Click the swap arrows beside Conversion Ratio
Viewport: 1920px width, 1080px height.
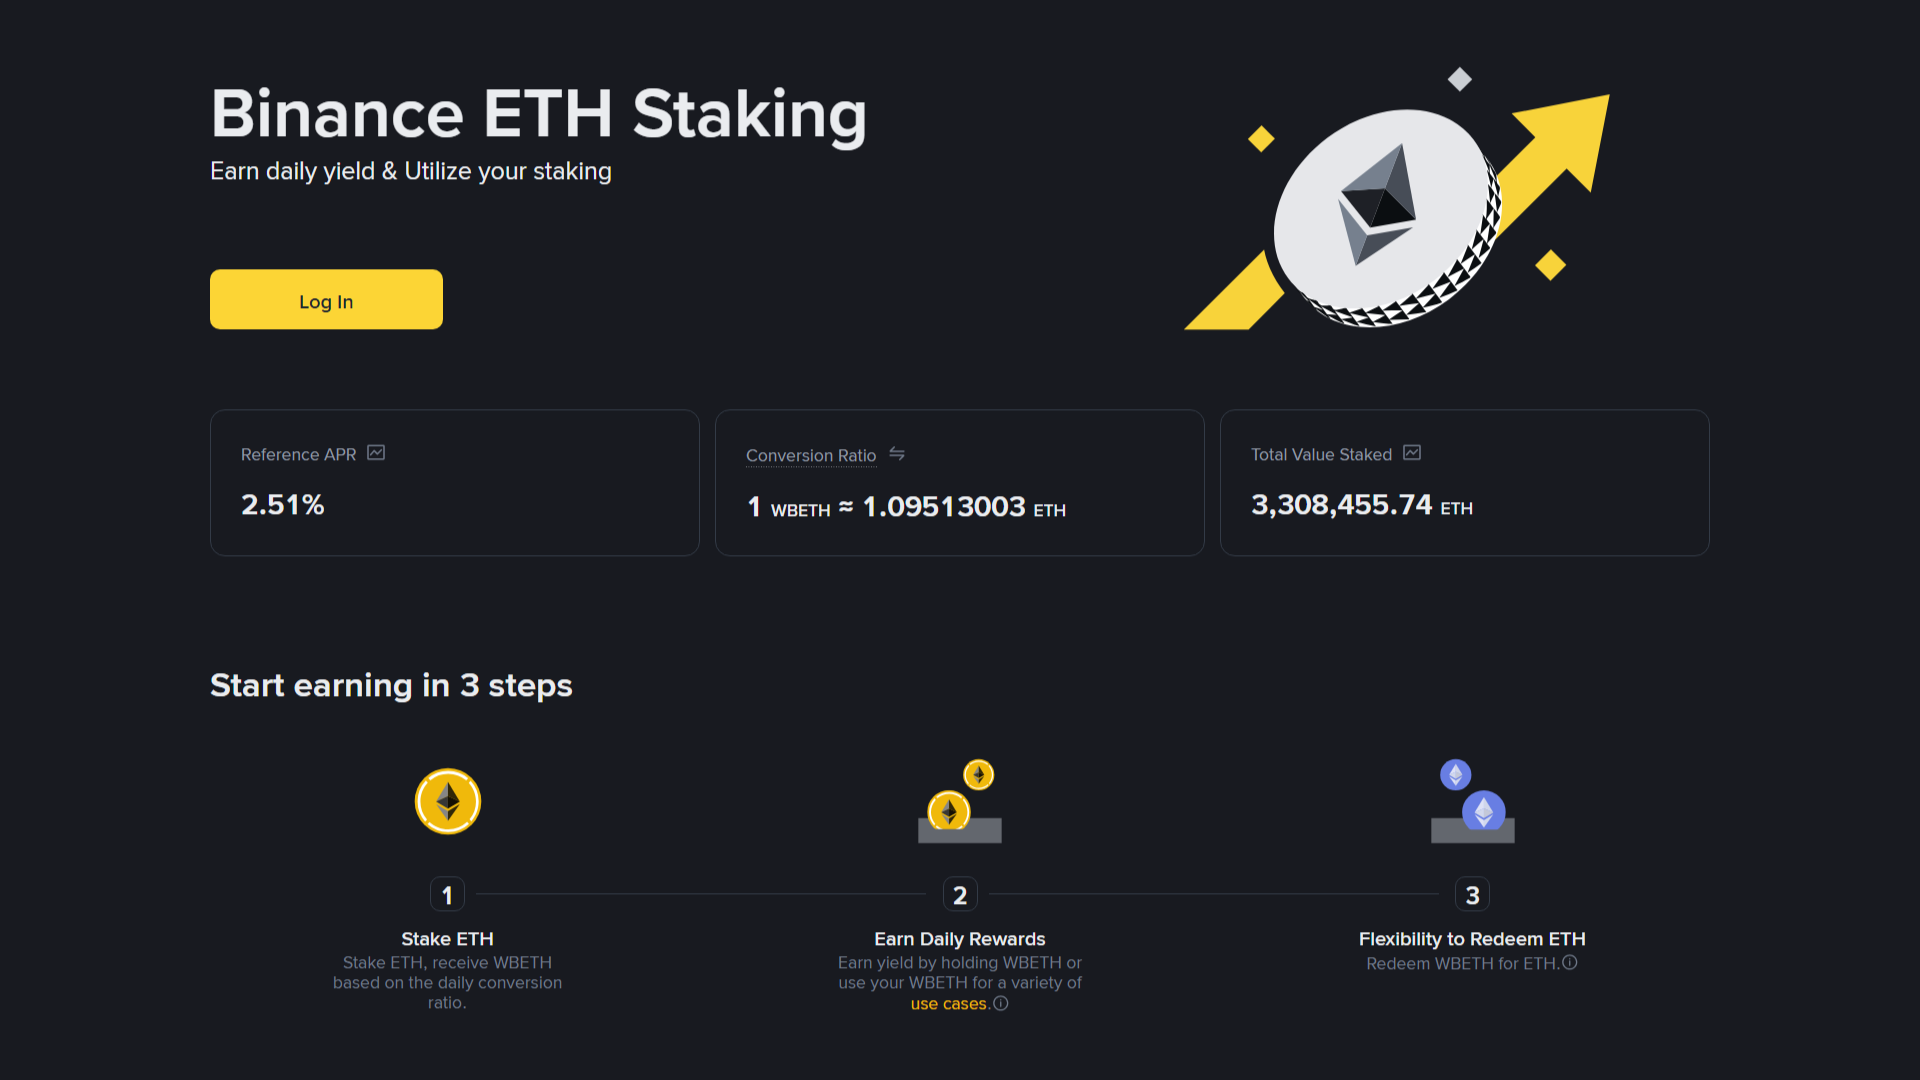pyautogui.click(x=897, y=454)
